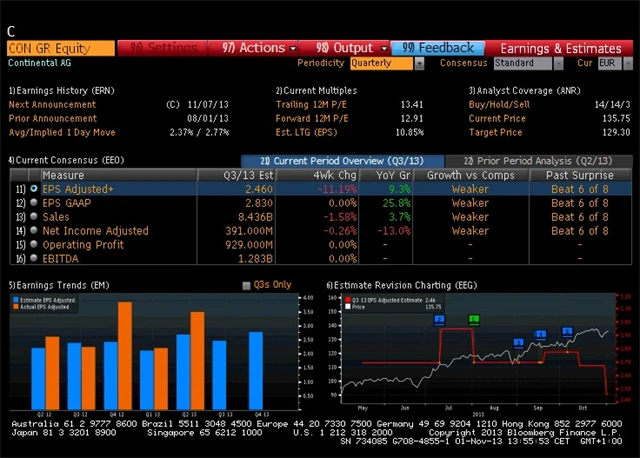Open the Consensus Standard dropdown
This screenshot has width=640, height=458.
pos(526,63)
